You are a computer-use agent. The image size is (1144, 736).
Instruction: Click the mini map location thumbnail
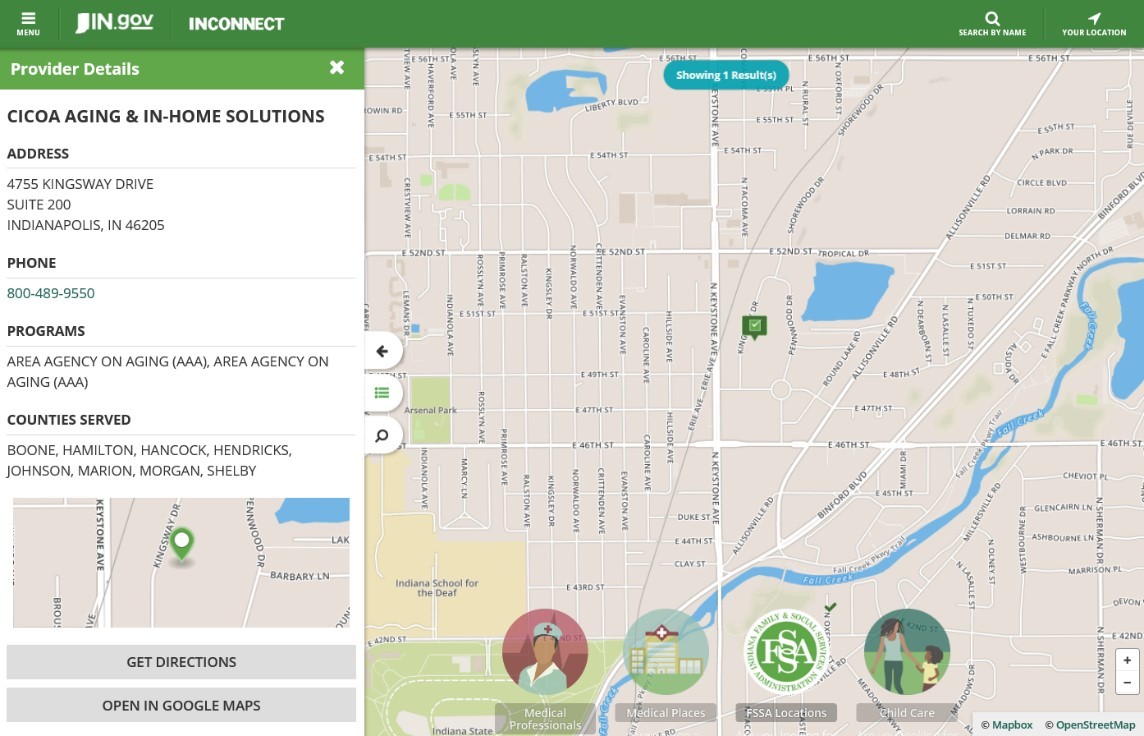coord(181,562)
